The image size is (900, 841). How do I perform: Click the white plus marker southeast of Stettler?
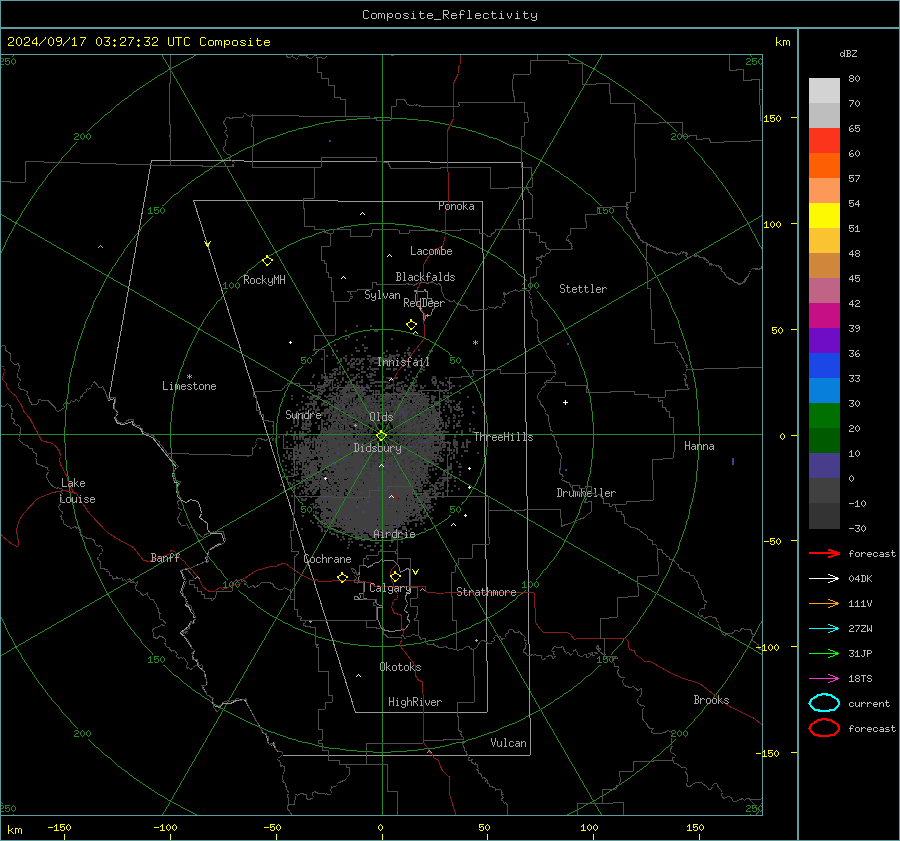point(565,402)
